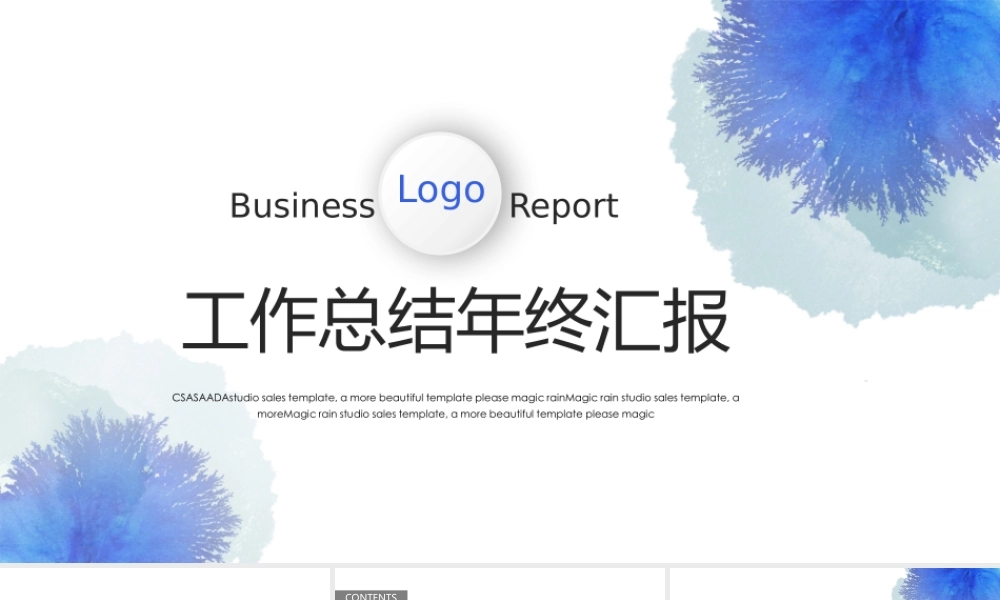Click the blue word "Logo" text
The width and height of the screenshot is (1000, 600).
point(441,189)
